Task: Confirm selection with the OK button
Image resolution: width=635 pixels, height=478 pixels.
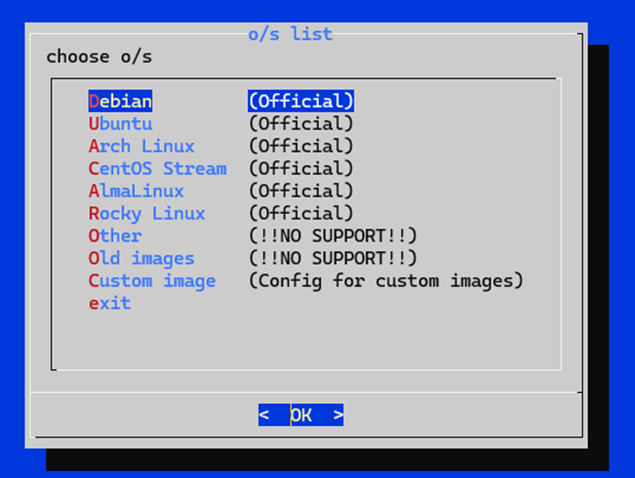Action: click(301, 415)
